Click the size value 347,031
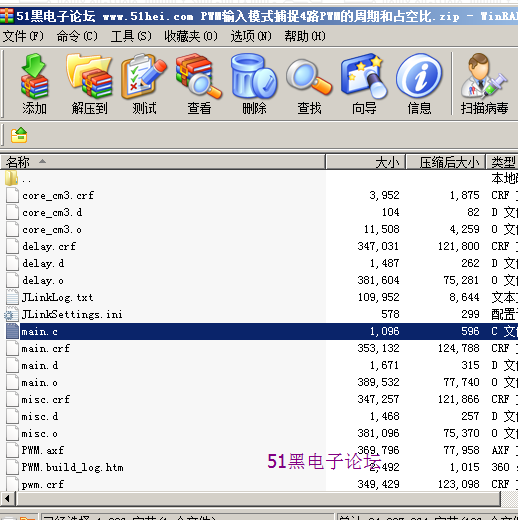The width and height of the screenshot is (518, 520). (378, 246)
